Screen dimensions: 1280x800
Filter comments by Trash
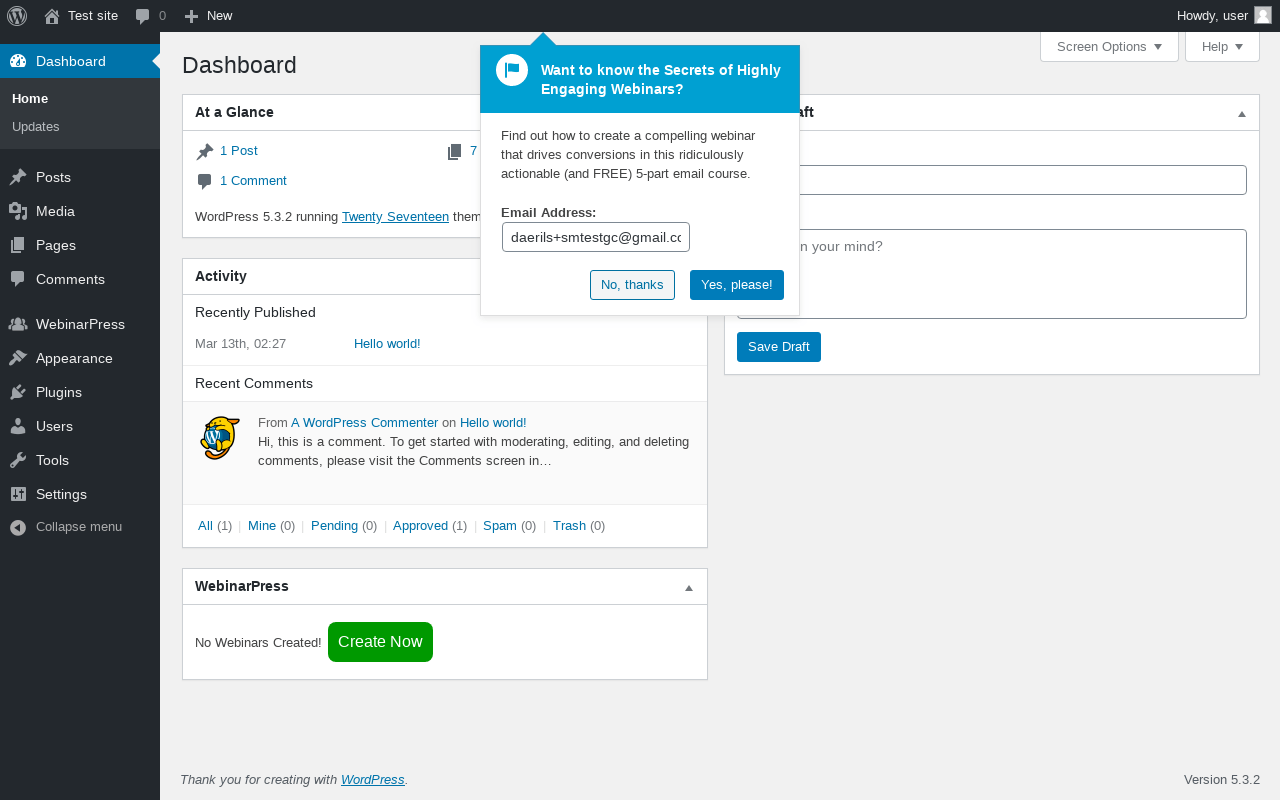569,526
